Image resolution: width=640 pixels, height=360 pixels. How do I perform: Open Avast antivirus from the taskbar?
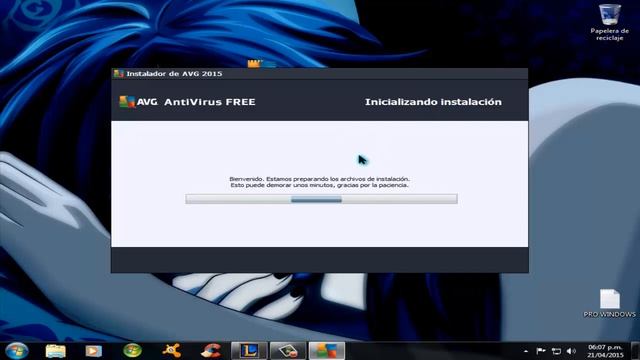[x=172, y=351]
